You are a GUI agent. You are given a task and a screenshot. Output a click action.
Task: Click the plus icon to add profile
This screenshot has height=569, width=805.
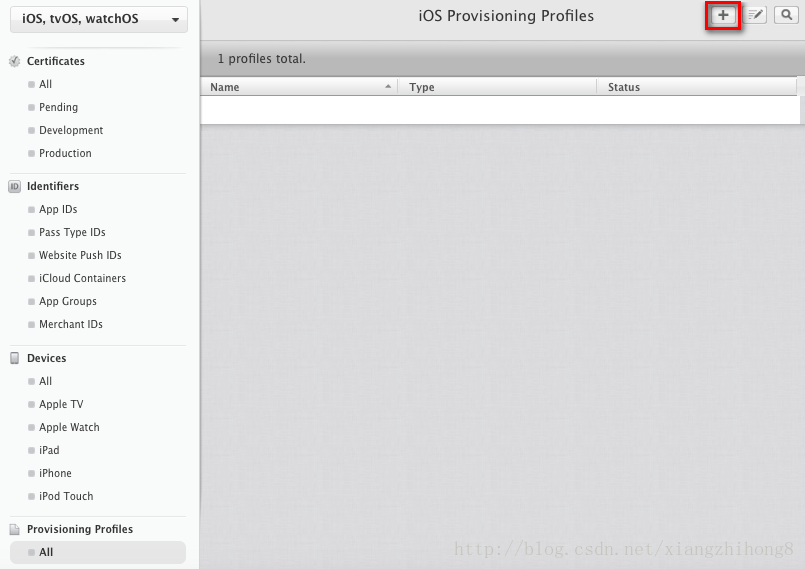(x=723, y=15)
